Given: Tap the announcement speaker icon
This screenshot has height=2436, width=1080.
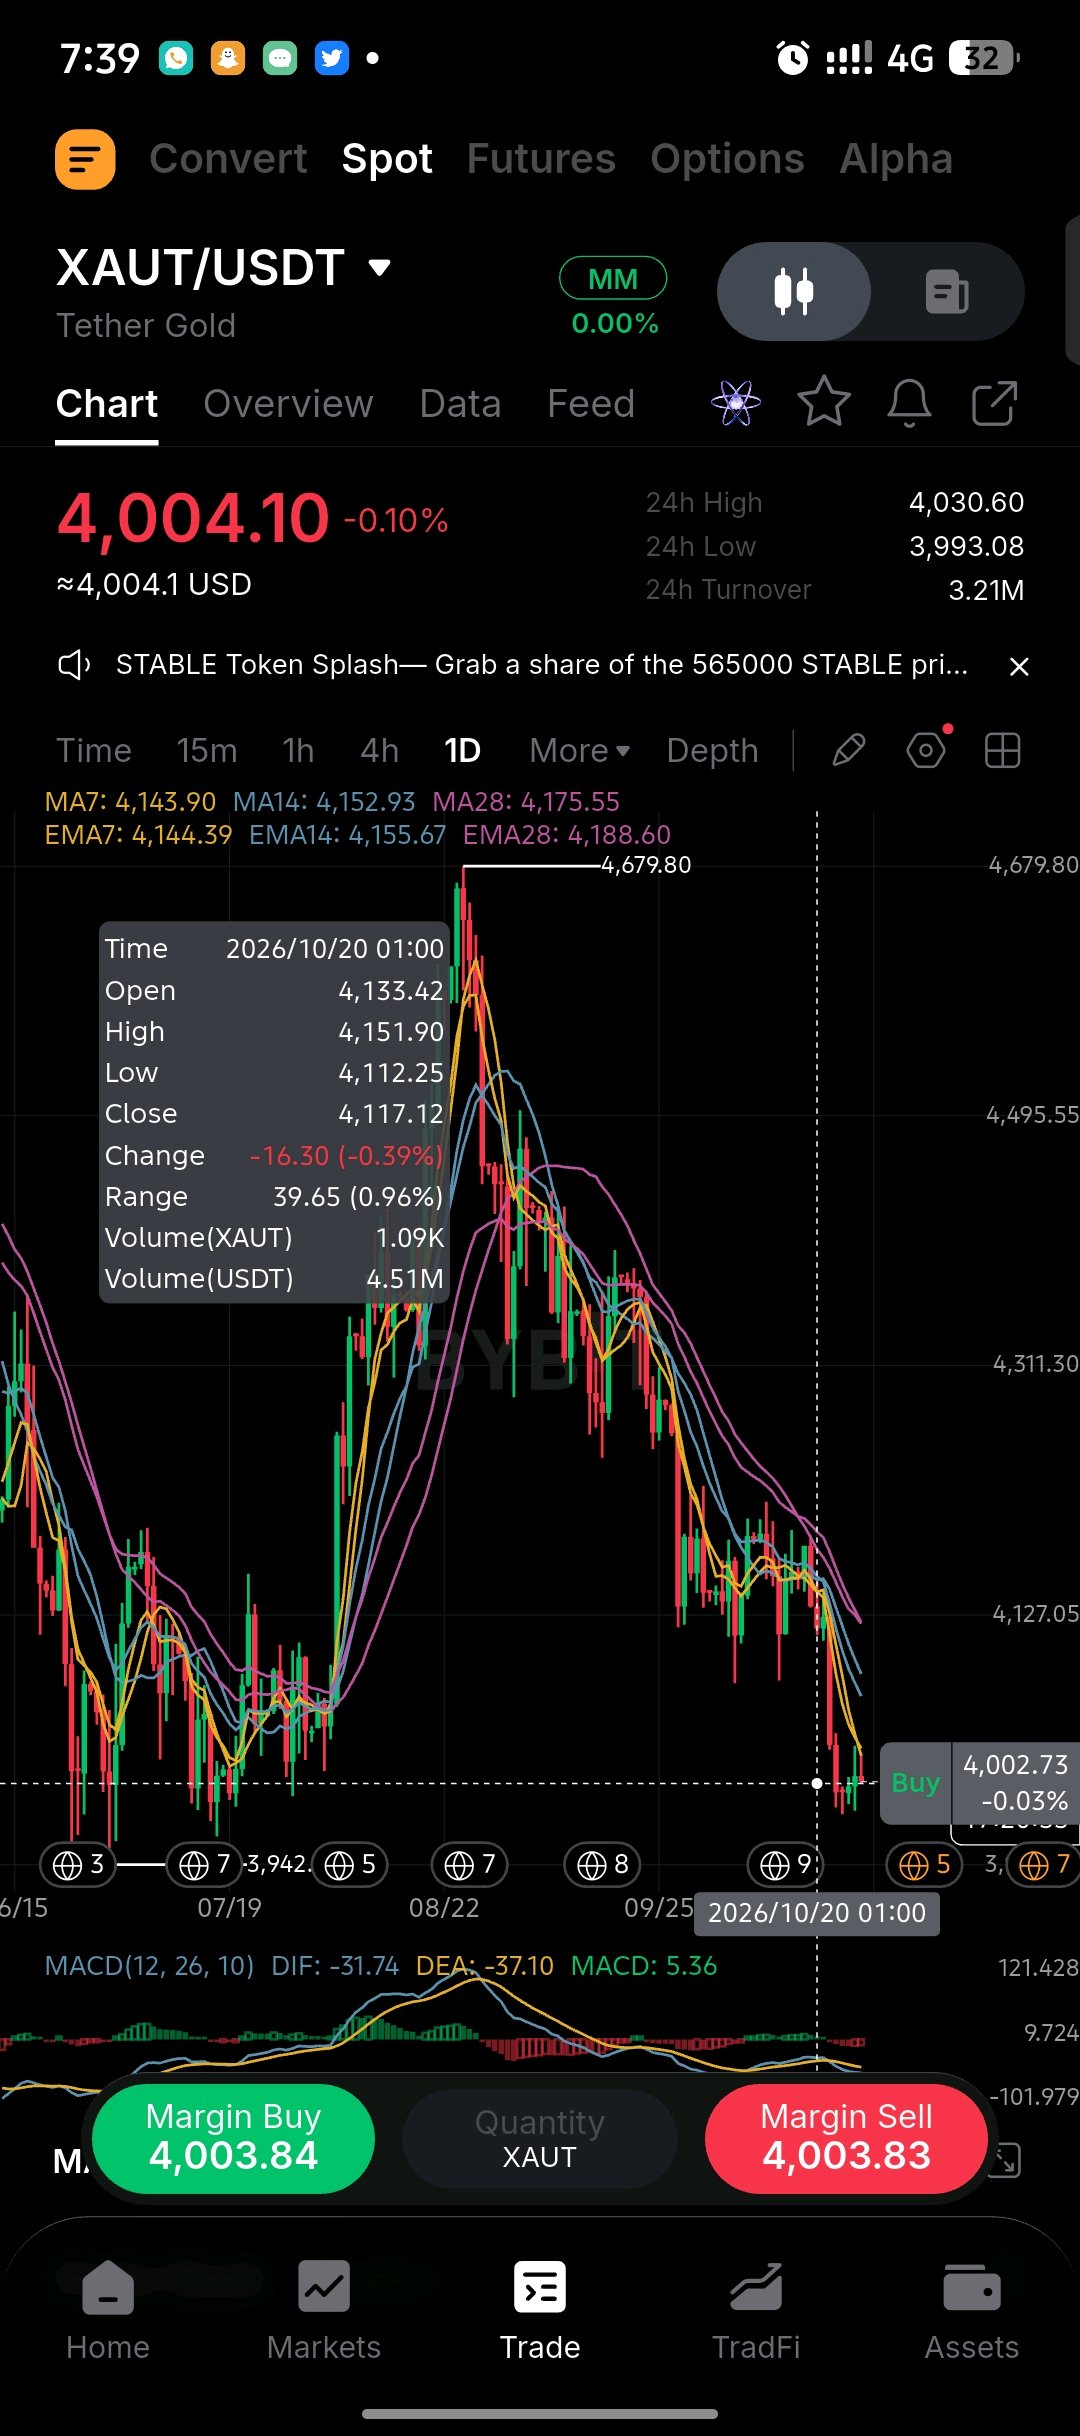Looking at the screenshot, I should (x=74, y=665).
